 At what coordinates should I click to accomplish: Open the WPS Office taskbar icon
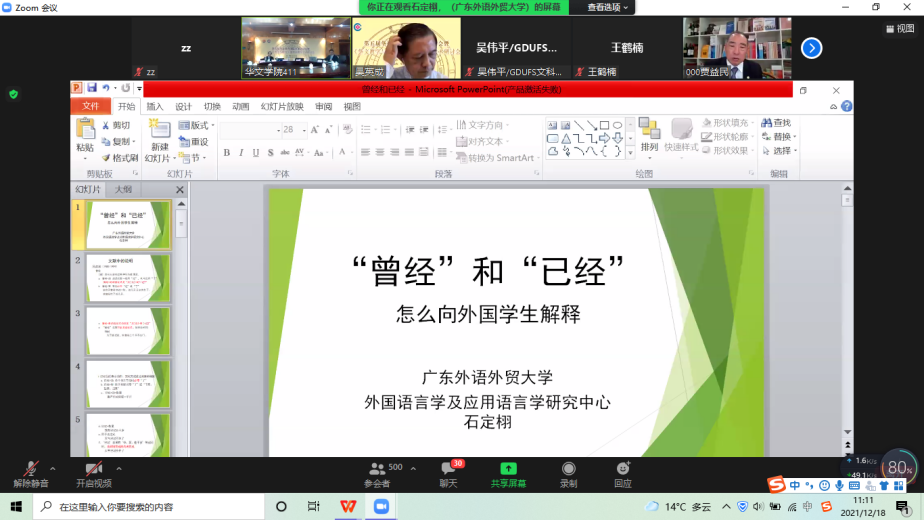346,507
